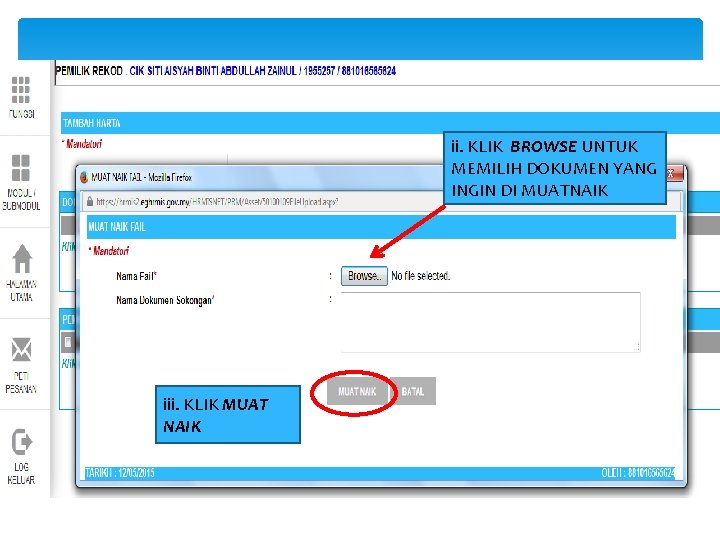This screenshot has height=540, width=720.
Task: Click the TAMBAH HARTA section header
Action: (390, 123)
